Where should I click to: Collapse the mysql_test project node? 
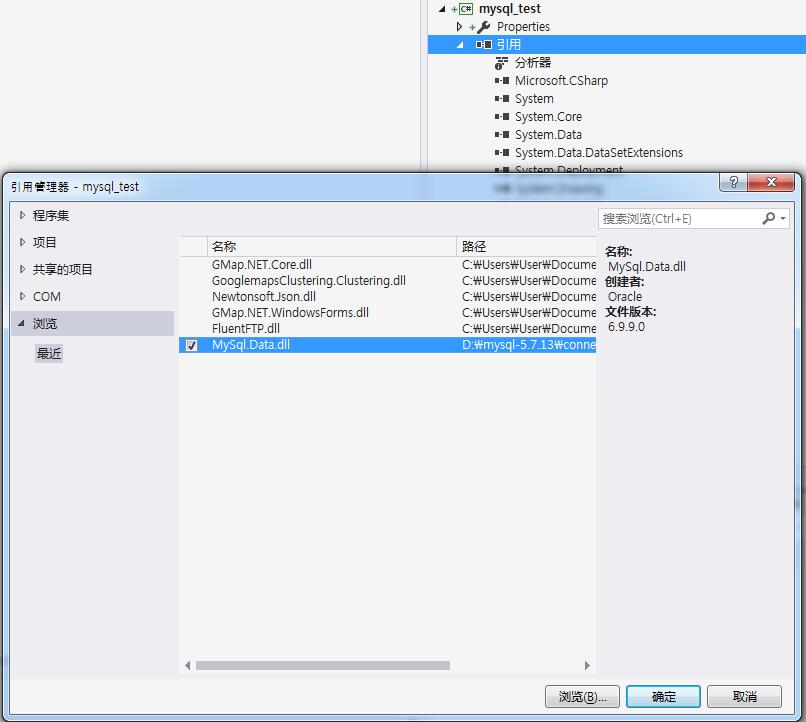pyautogui.click(x=442, y=9)
